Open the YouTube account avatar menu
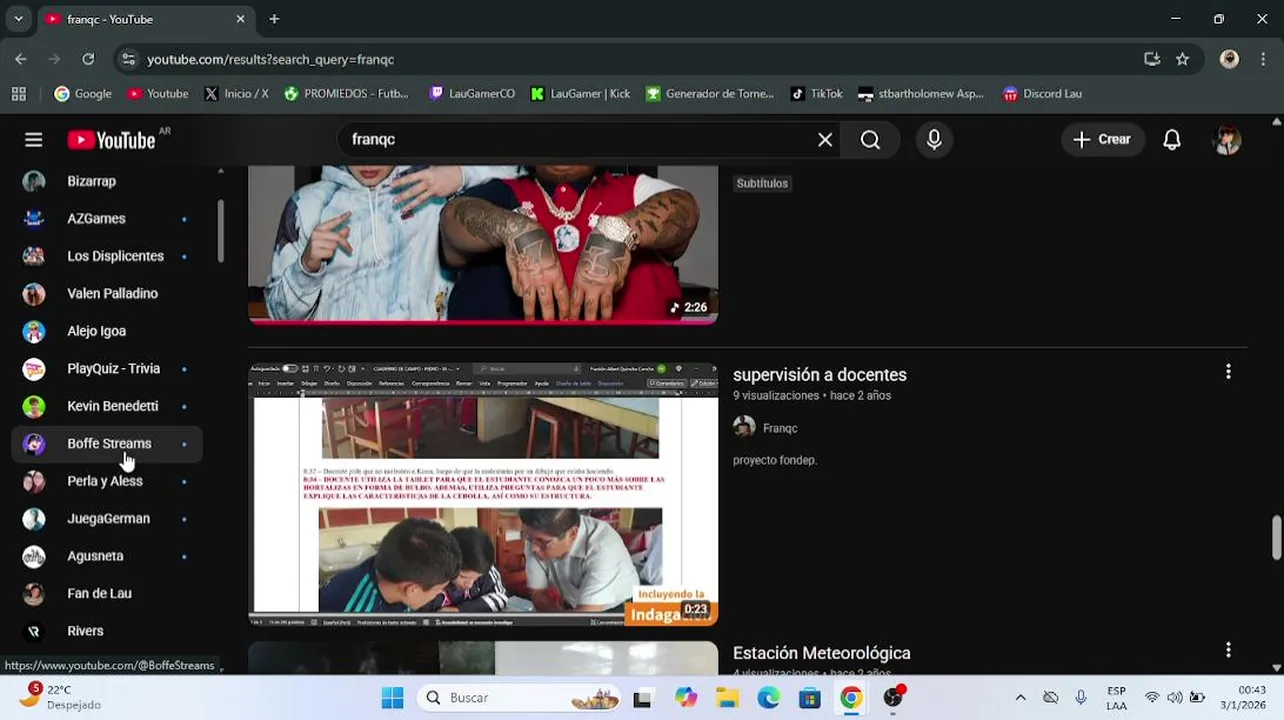The width and height of the screenshot is (1284, 720). (1228, 140)
